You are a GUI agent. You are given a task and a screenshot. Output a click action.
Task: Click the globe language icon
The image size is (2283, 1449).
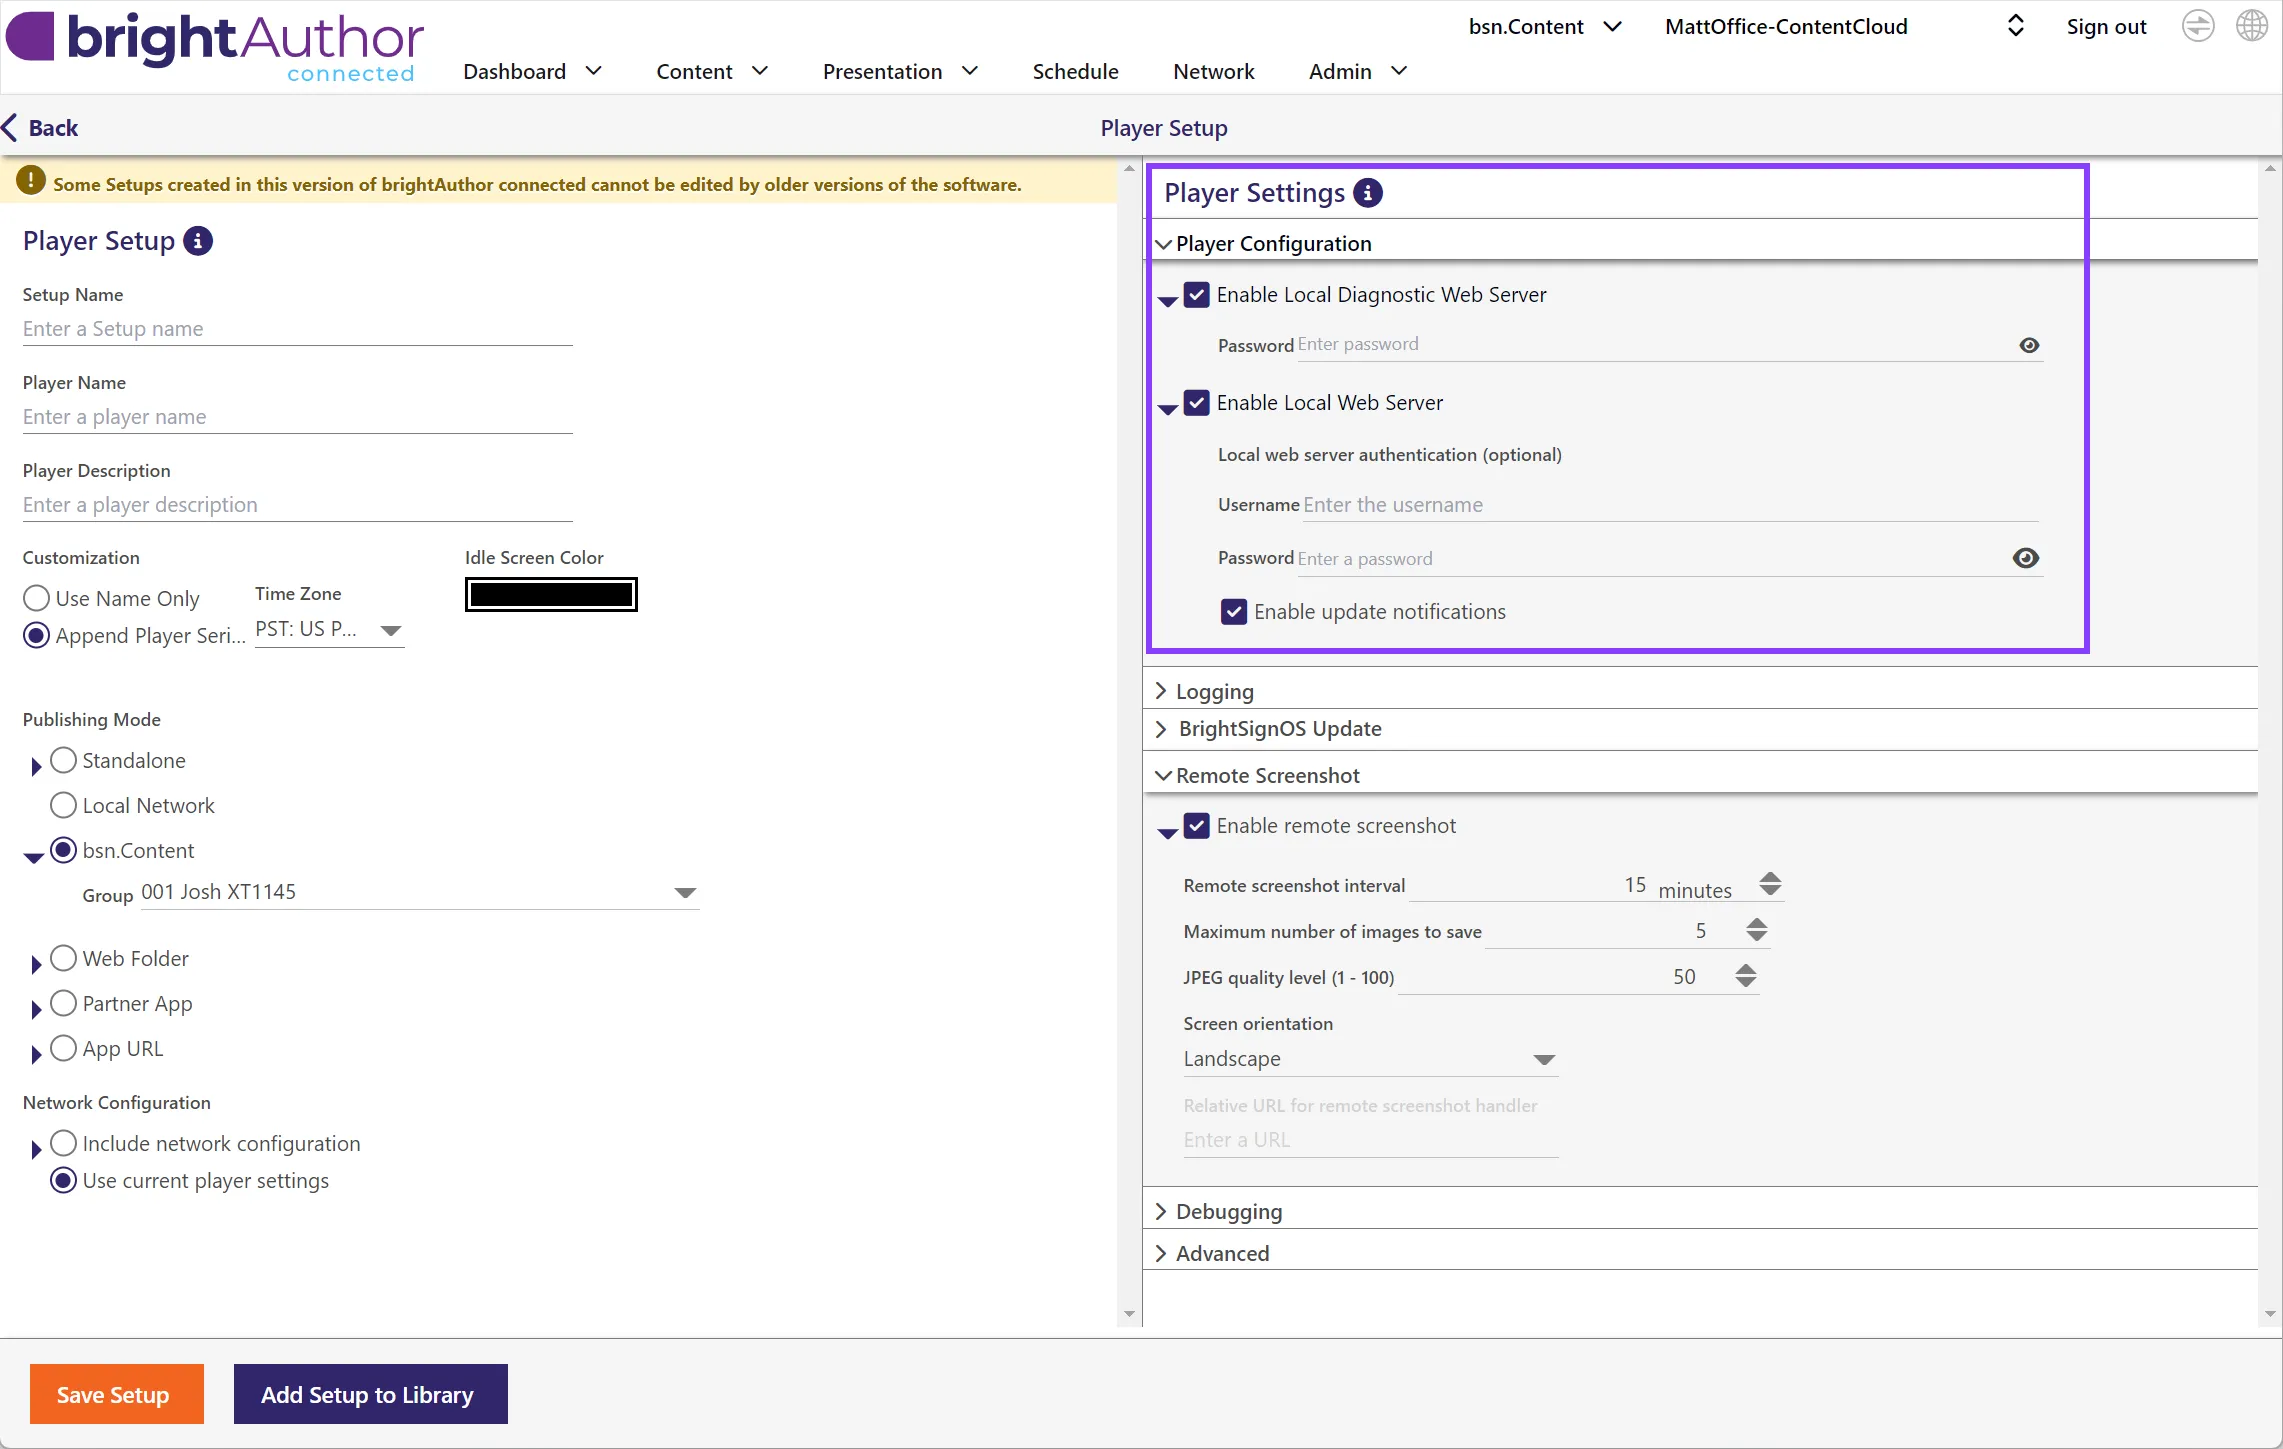point(2251,26)
